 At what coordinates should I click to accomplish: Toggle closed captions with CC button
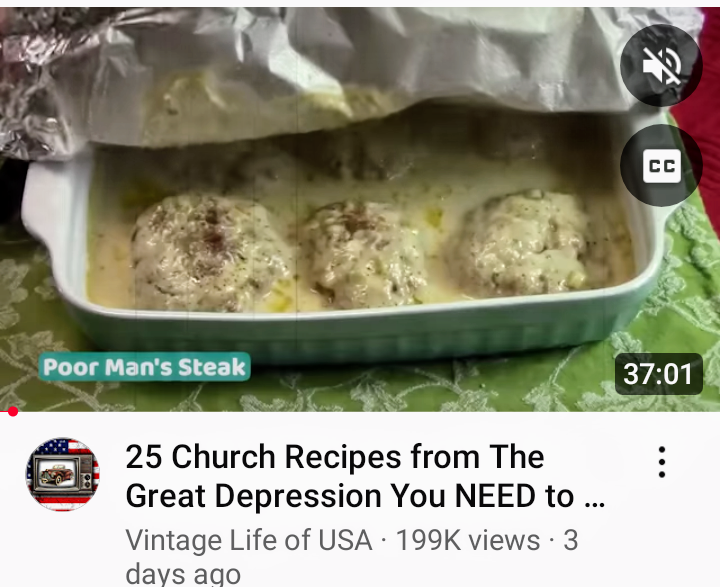pyautogui.click(x=661, y=165)
